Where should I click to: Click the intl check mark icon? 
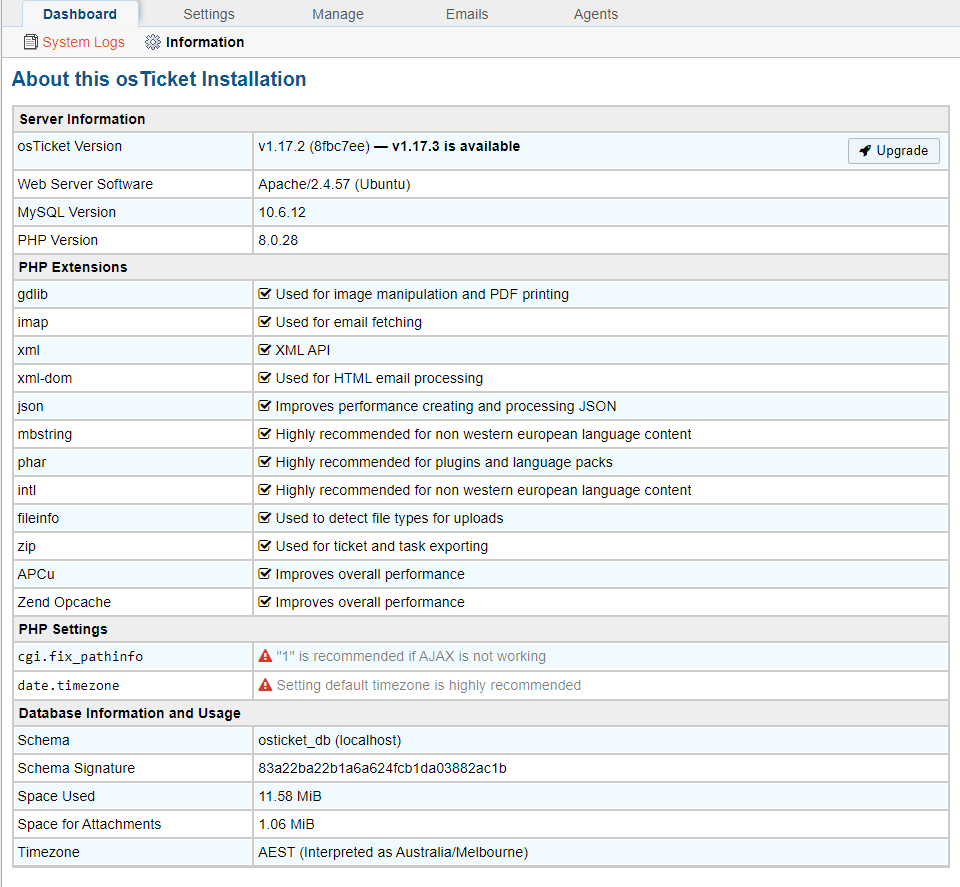coord(264,490)
